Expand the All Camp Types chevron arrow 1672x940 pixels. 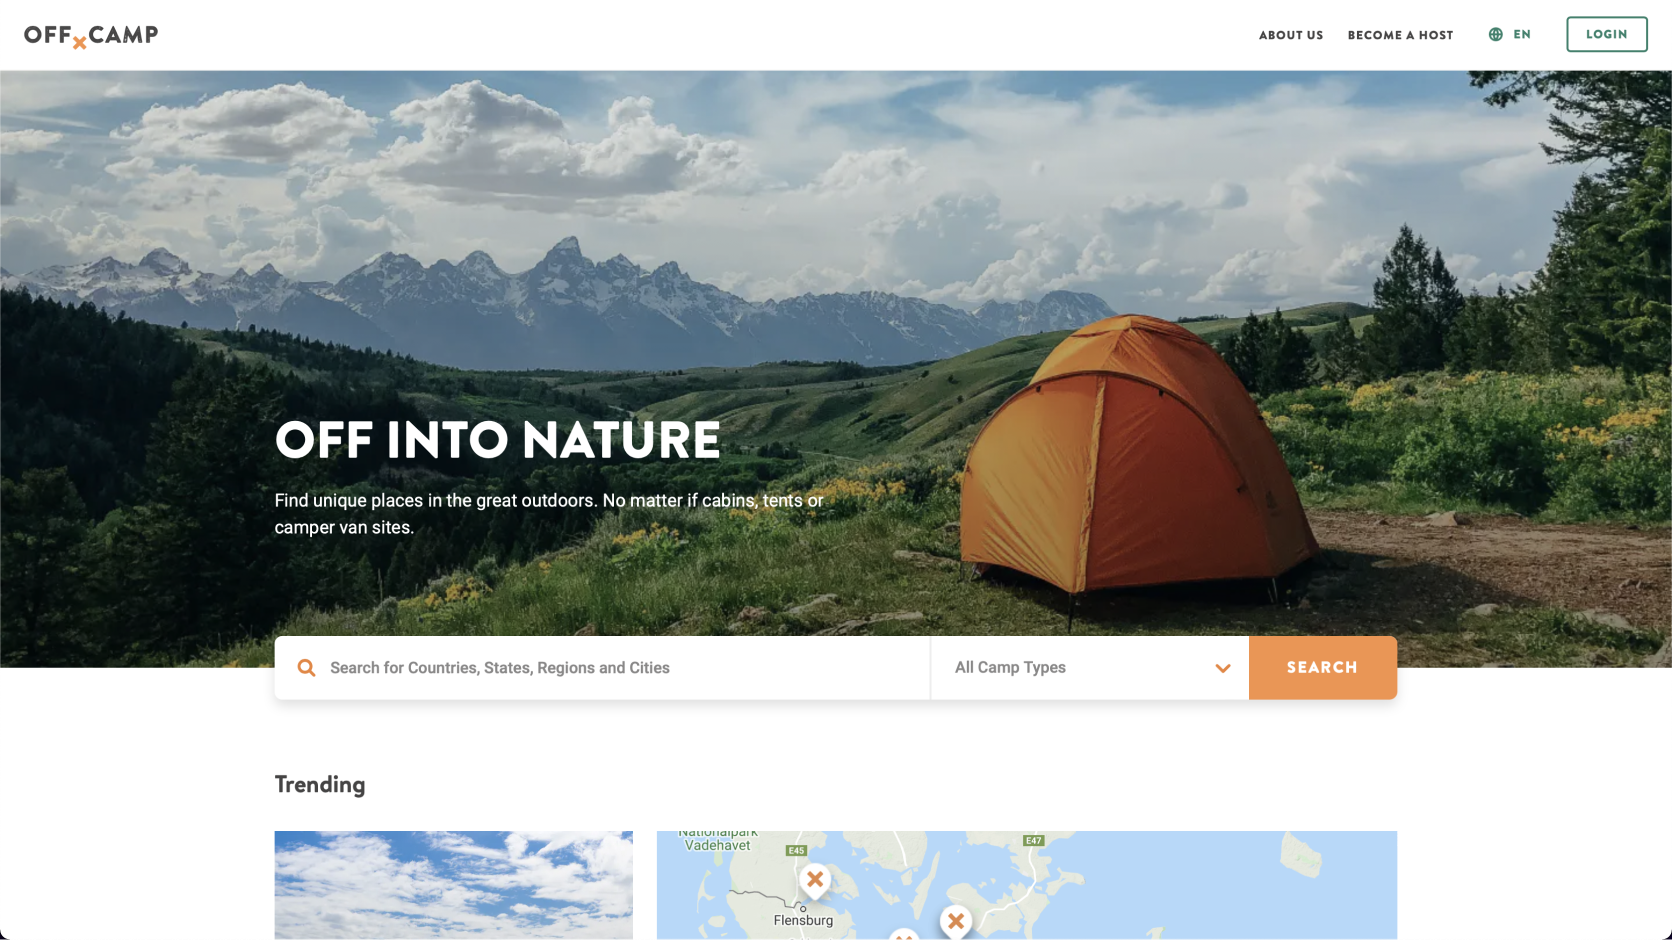coord(1222,668)
